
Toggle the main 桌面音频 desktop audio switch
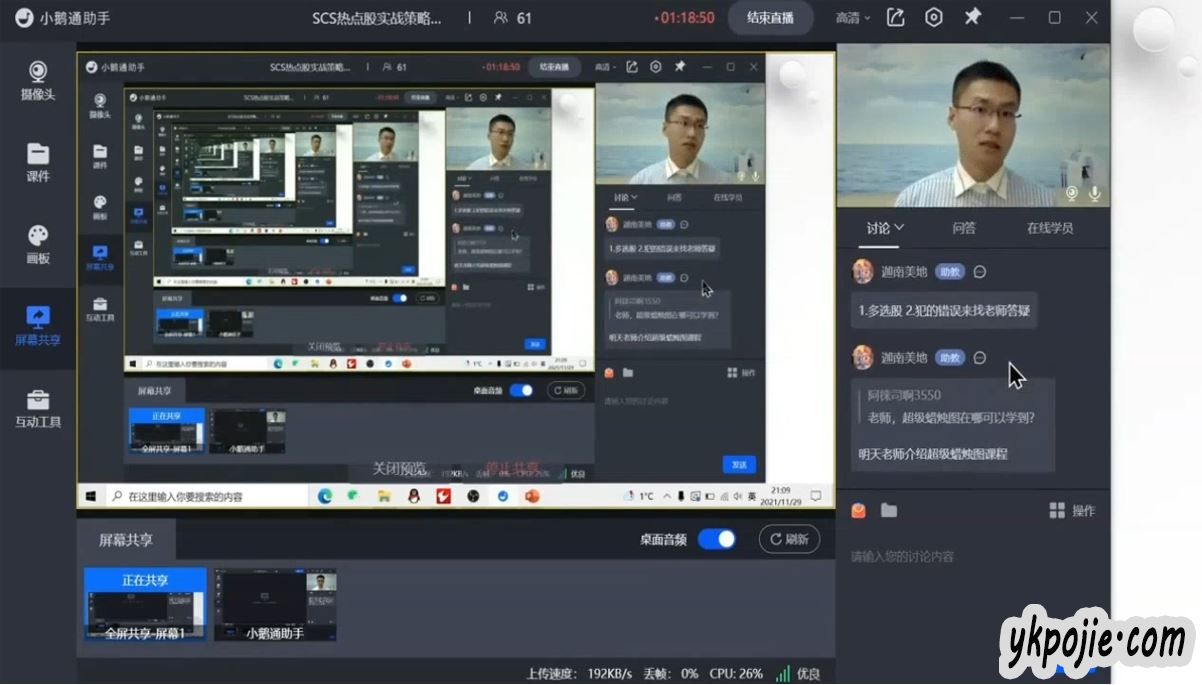tap(716, 539)
